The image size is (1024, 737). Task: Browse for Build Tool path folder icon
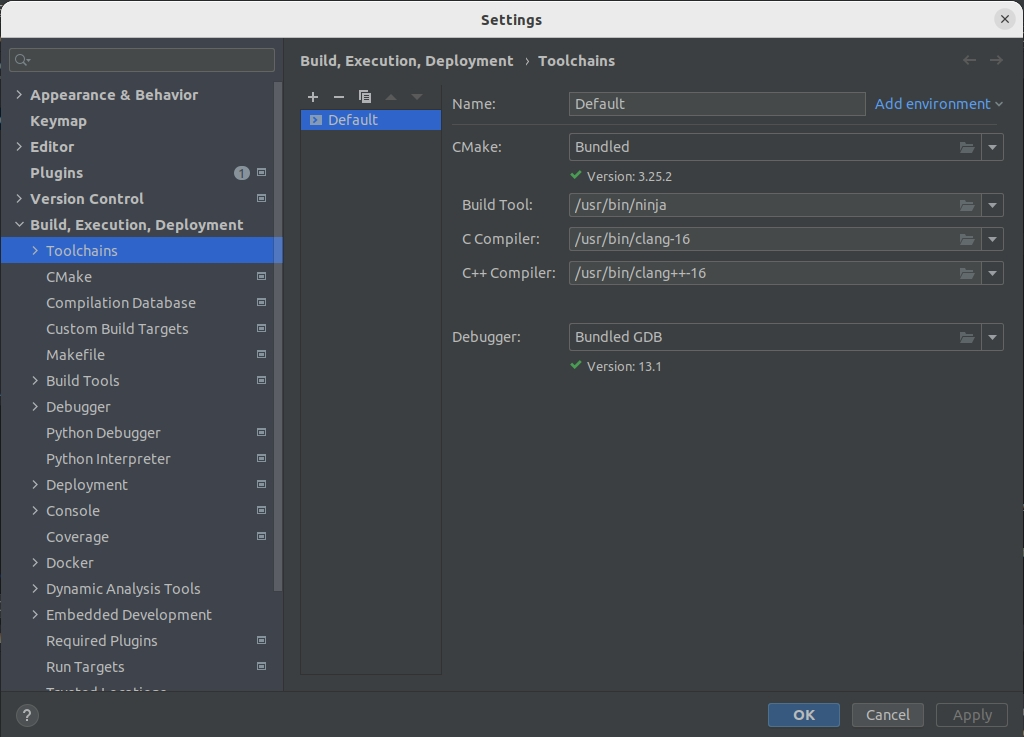967,205
